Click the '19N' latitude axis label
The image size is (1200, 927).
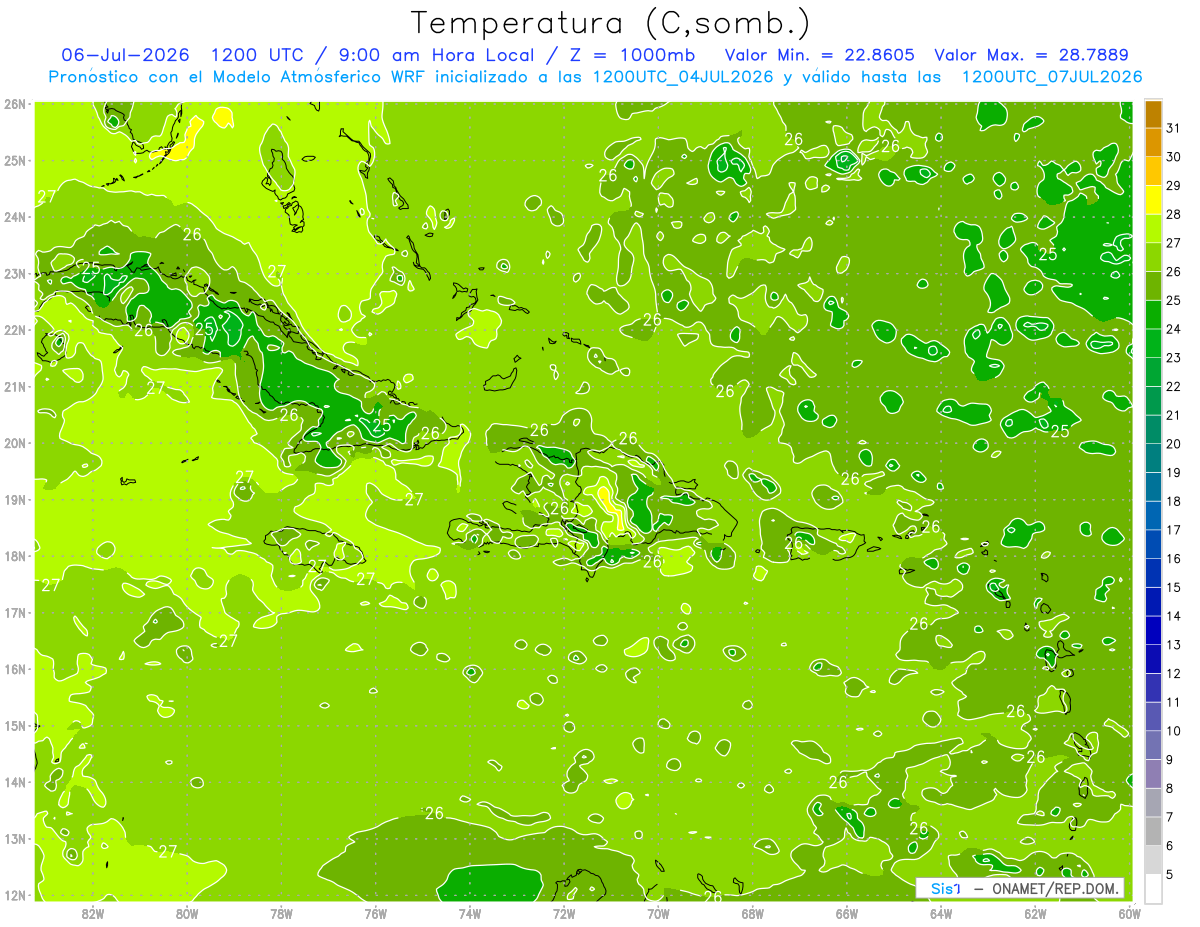click(x=14, y=499)
